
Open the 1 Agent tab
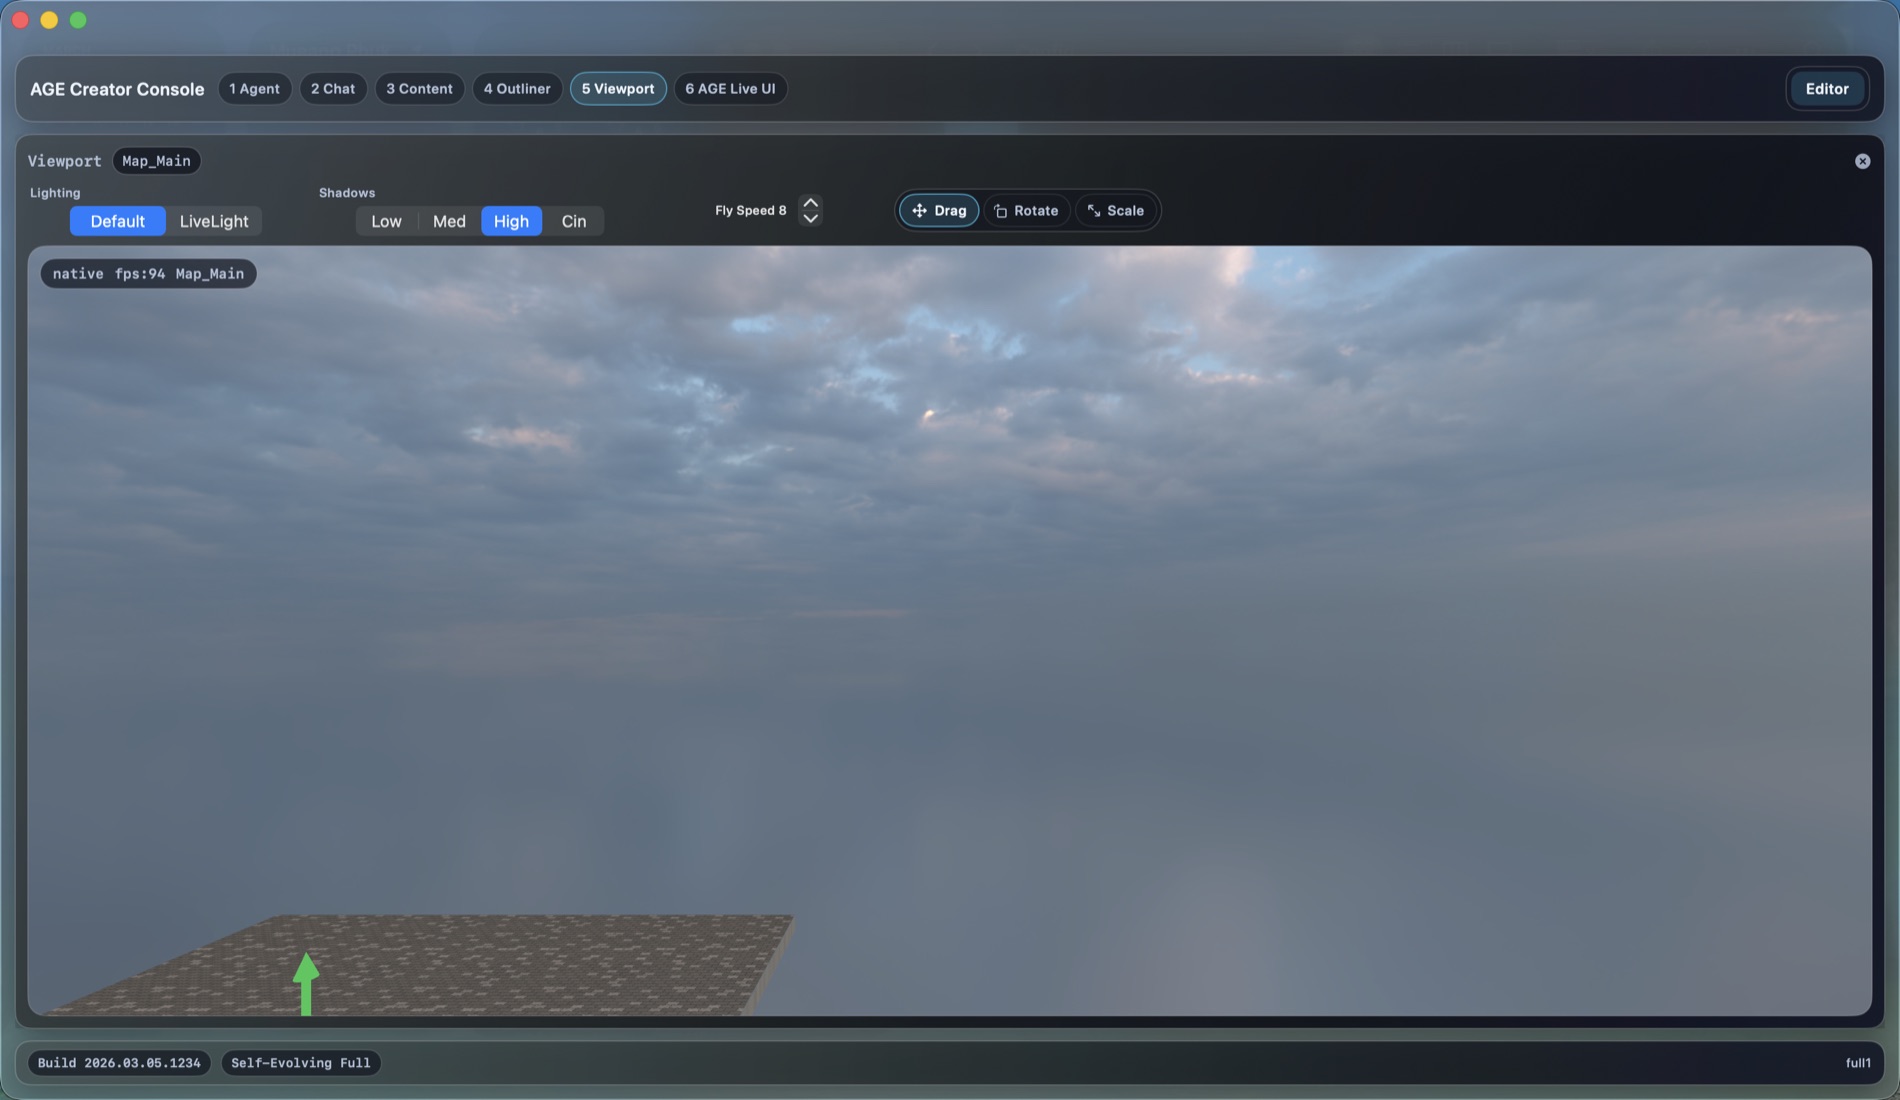point(254,88)
